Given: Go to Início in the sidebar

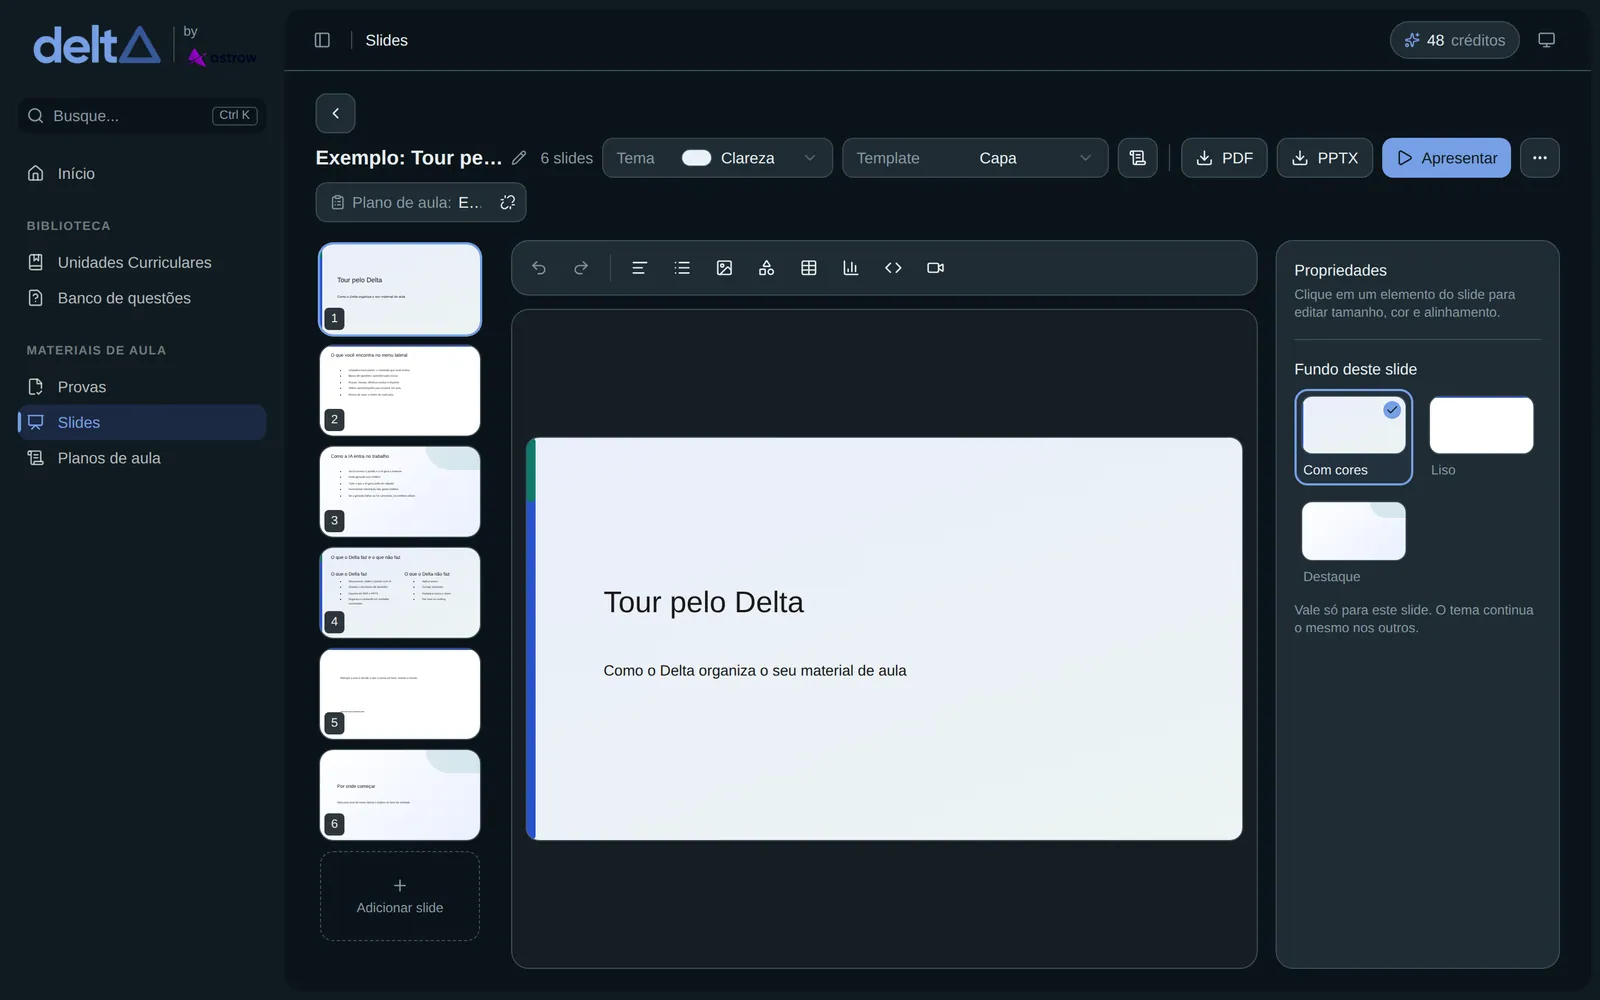Looking at the screenshot, I should pyautogui.click(x=142, y=174).
